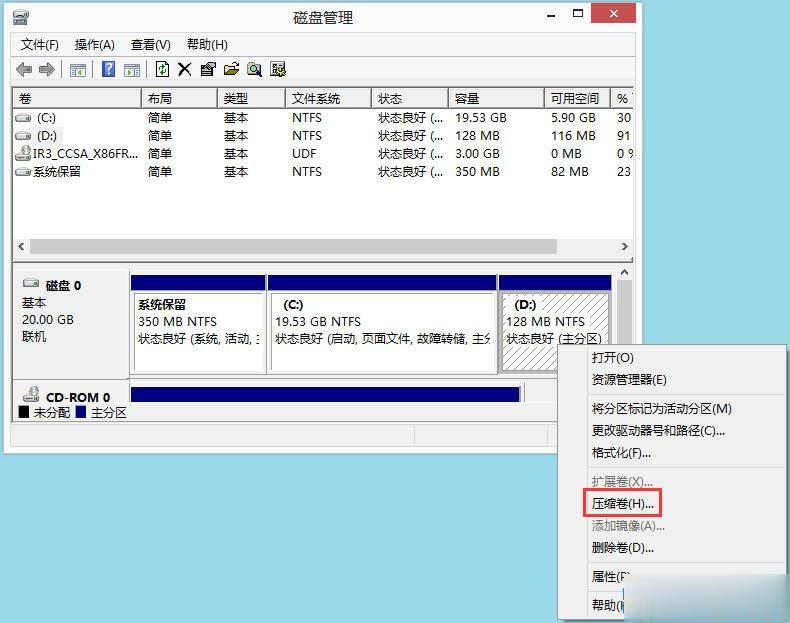Click the UDF file system cell
Viewport: 790px width, 623px height.
pyautogui.click(x=304, y=154)
